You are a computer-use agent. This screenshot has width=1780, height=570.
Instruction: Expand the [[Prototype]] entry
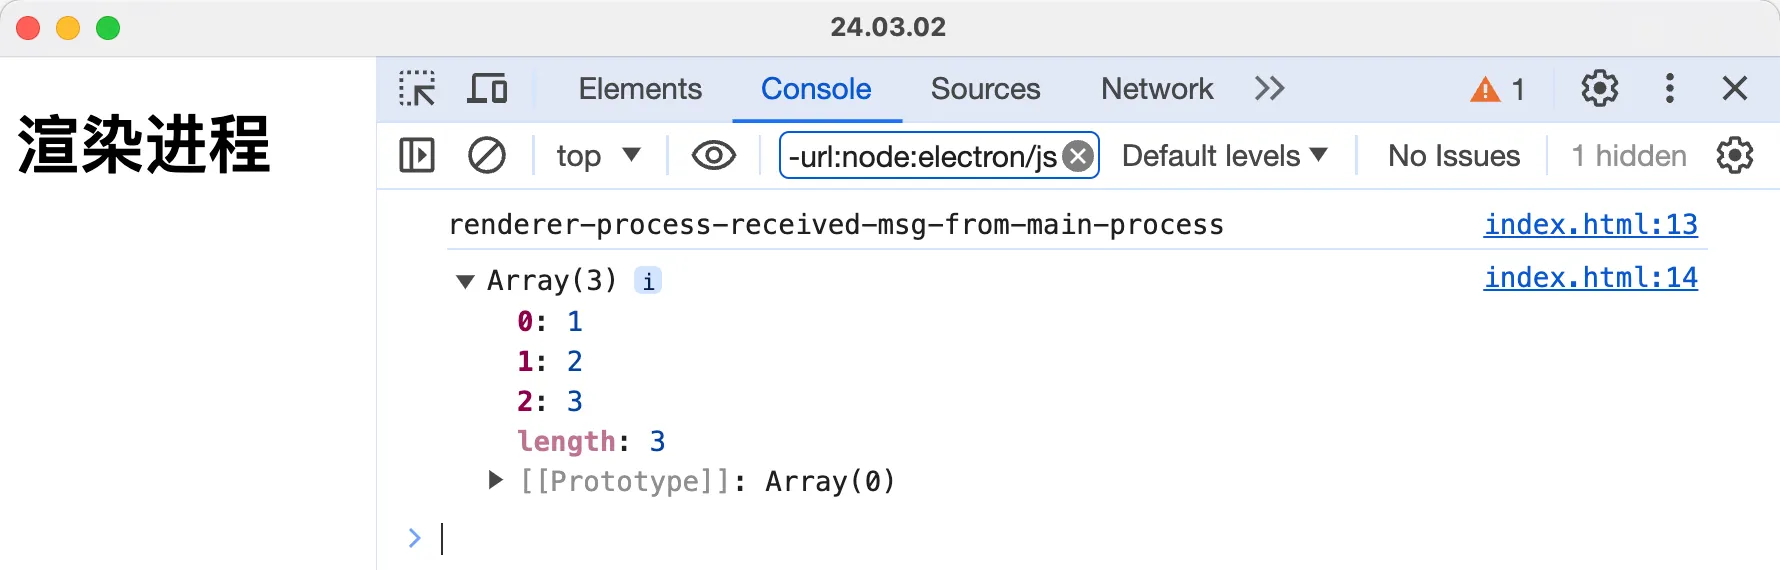pyautogui.click(x=495, y=481)
